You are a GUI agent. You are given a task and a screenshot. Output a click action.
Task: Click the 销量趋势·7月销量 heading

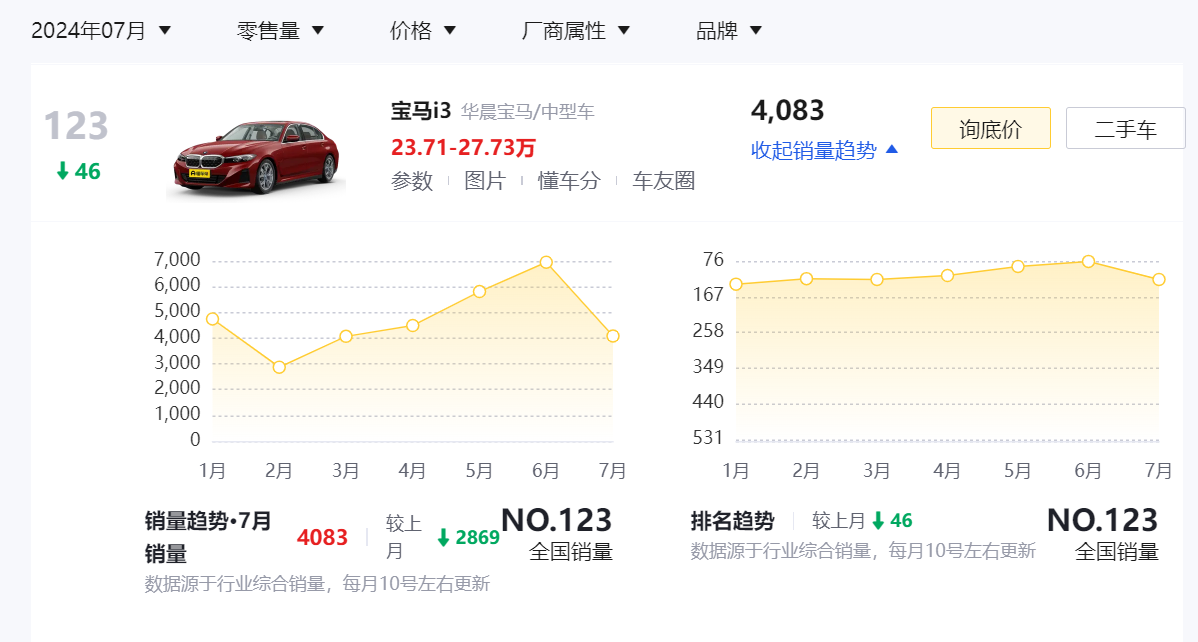(x=208, y=537)
